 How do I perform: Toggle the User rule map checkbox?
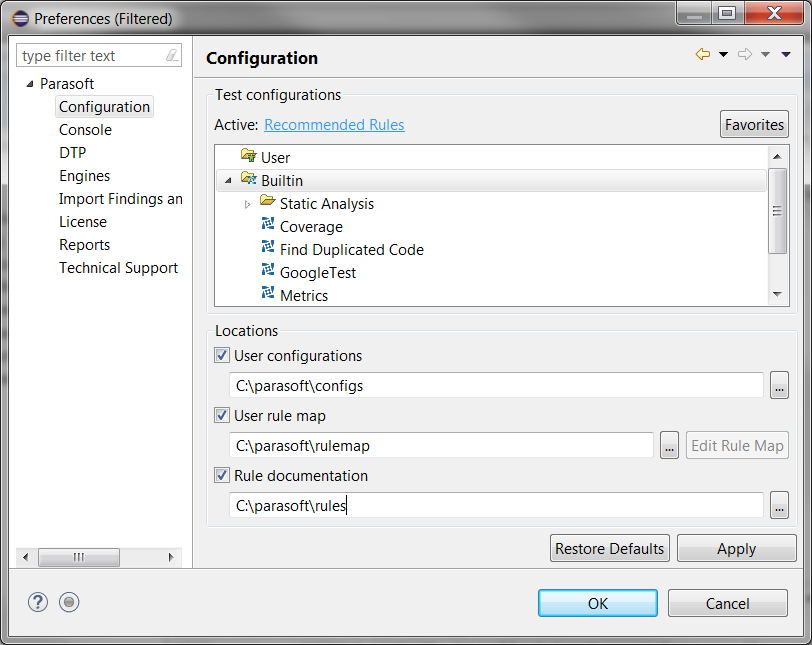coord(222,415)
